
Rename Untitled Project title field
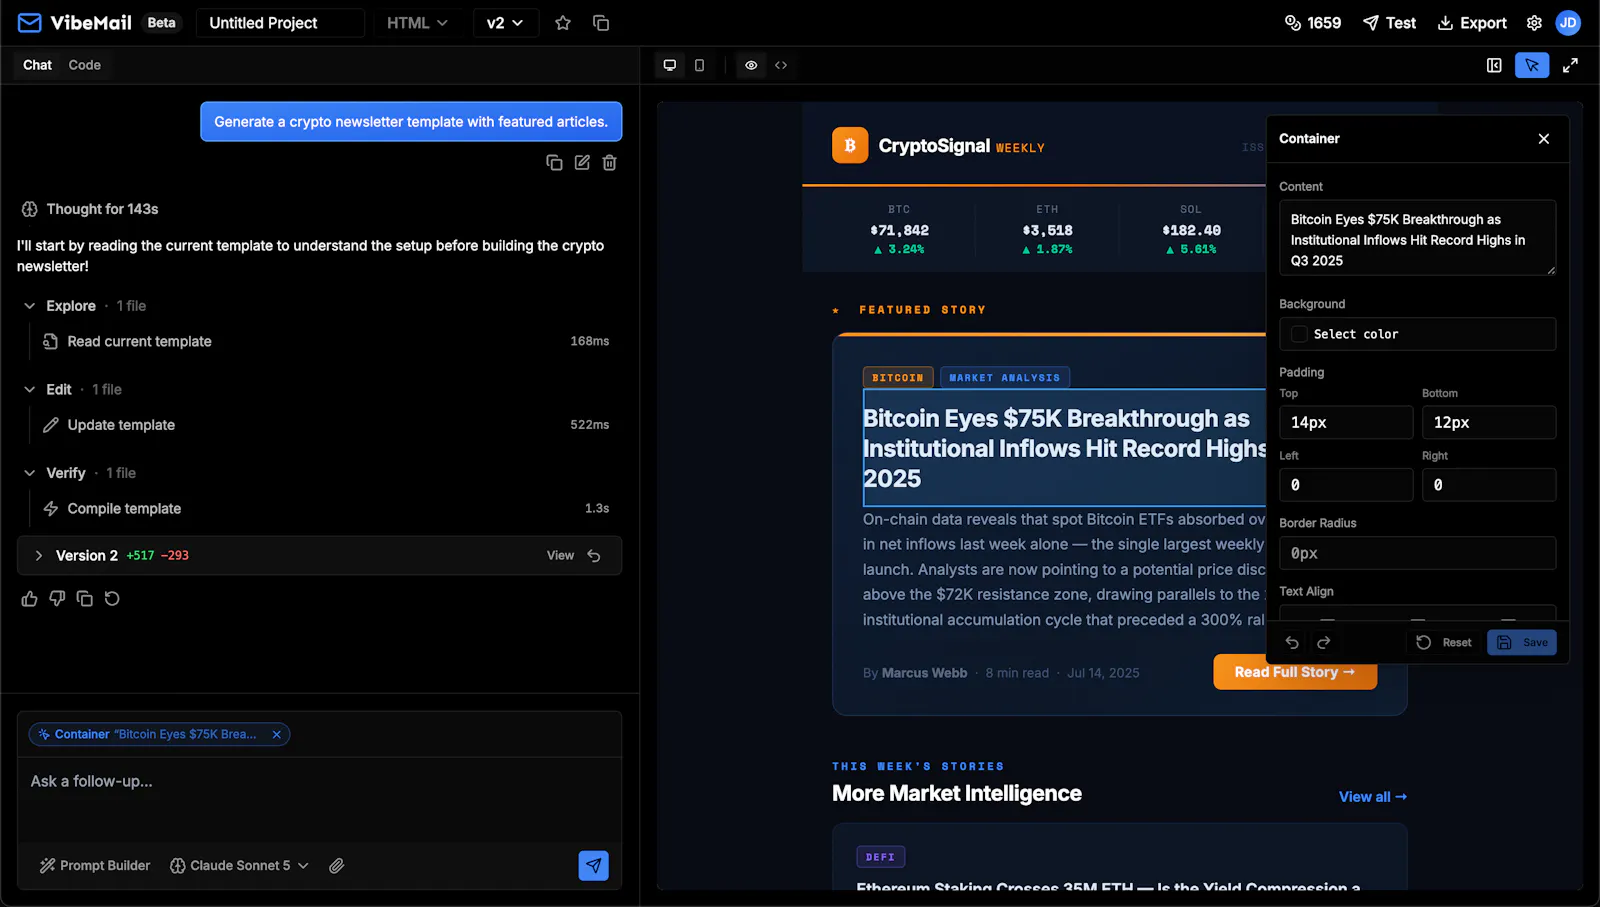click(x=280, y=23)
